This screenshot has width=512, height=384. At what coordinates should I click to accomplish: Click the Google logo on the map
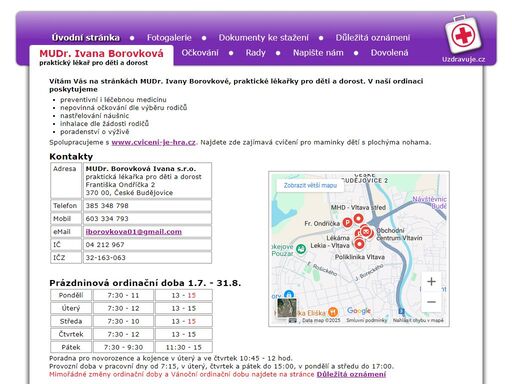tap(359, 311)
